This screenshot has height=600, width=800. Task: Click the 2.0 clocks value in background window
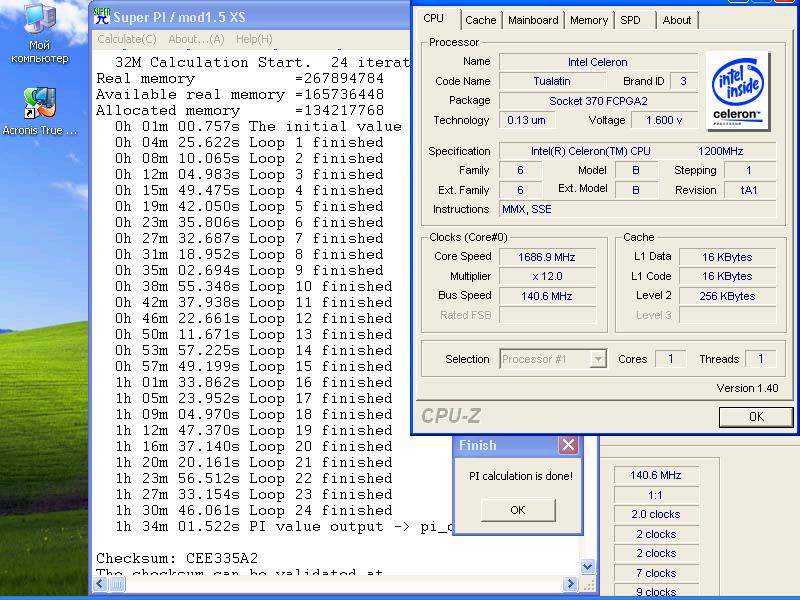[x=656, y=514]
